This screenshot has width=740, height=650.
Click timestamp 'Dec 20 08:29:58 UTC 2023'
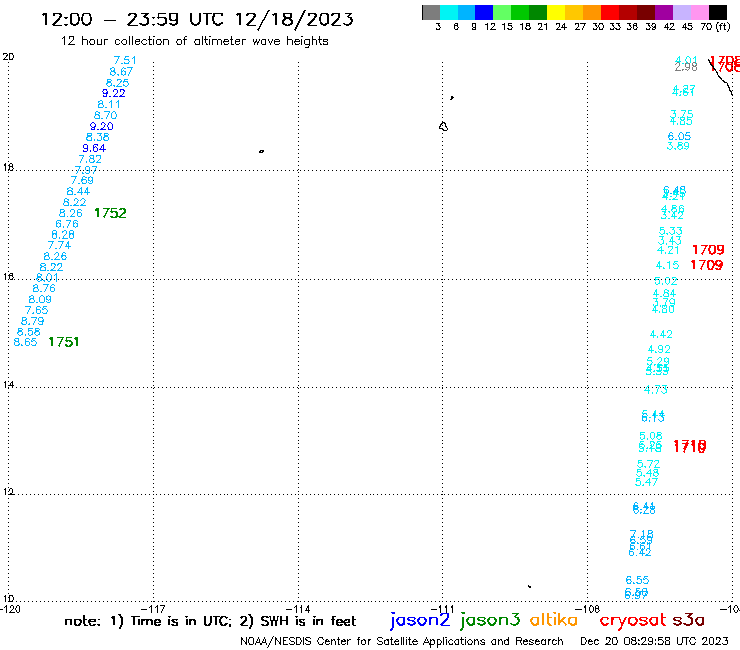[654, 641]
